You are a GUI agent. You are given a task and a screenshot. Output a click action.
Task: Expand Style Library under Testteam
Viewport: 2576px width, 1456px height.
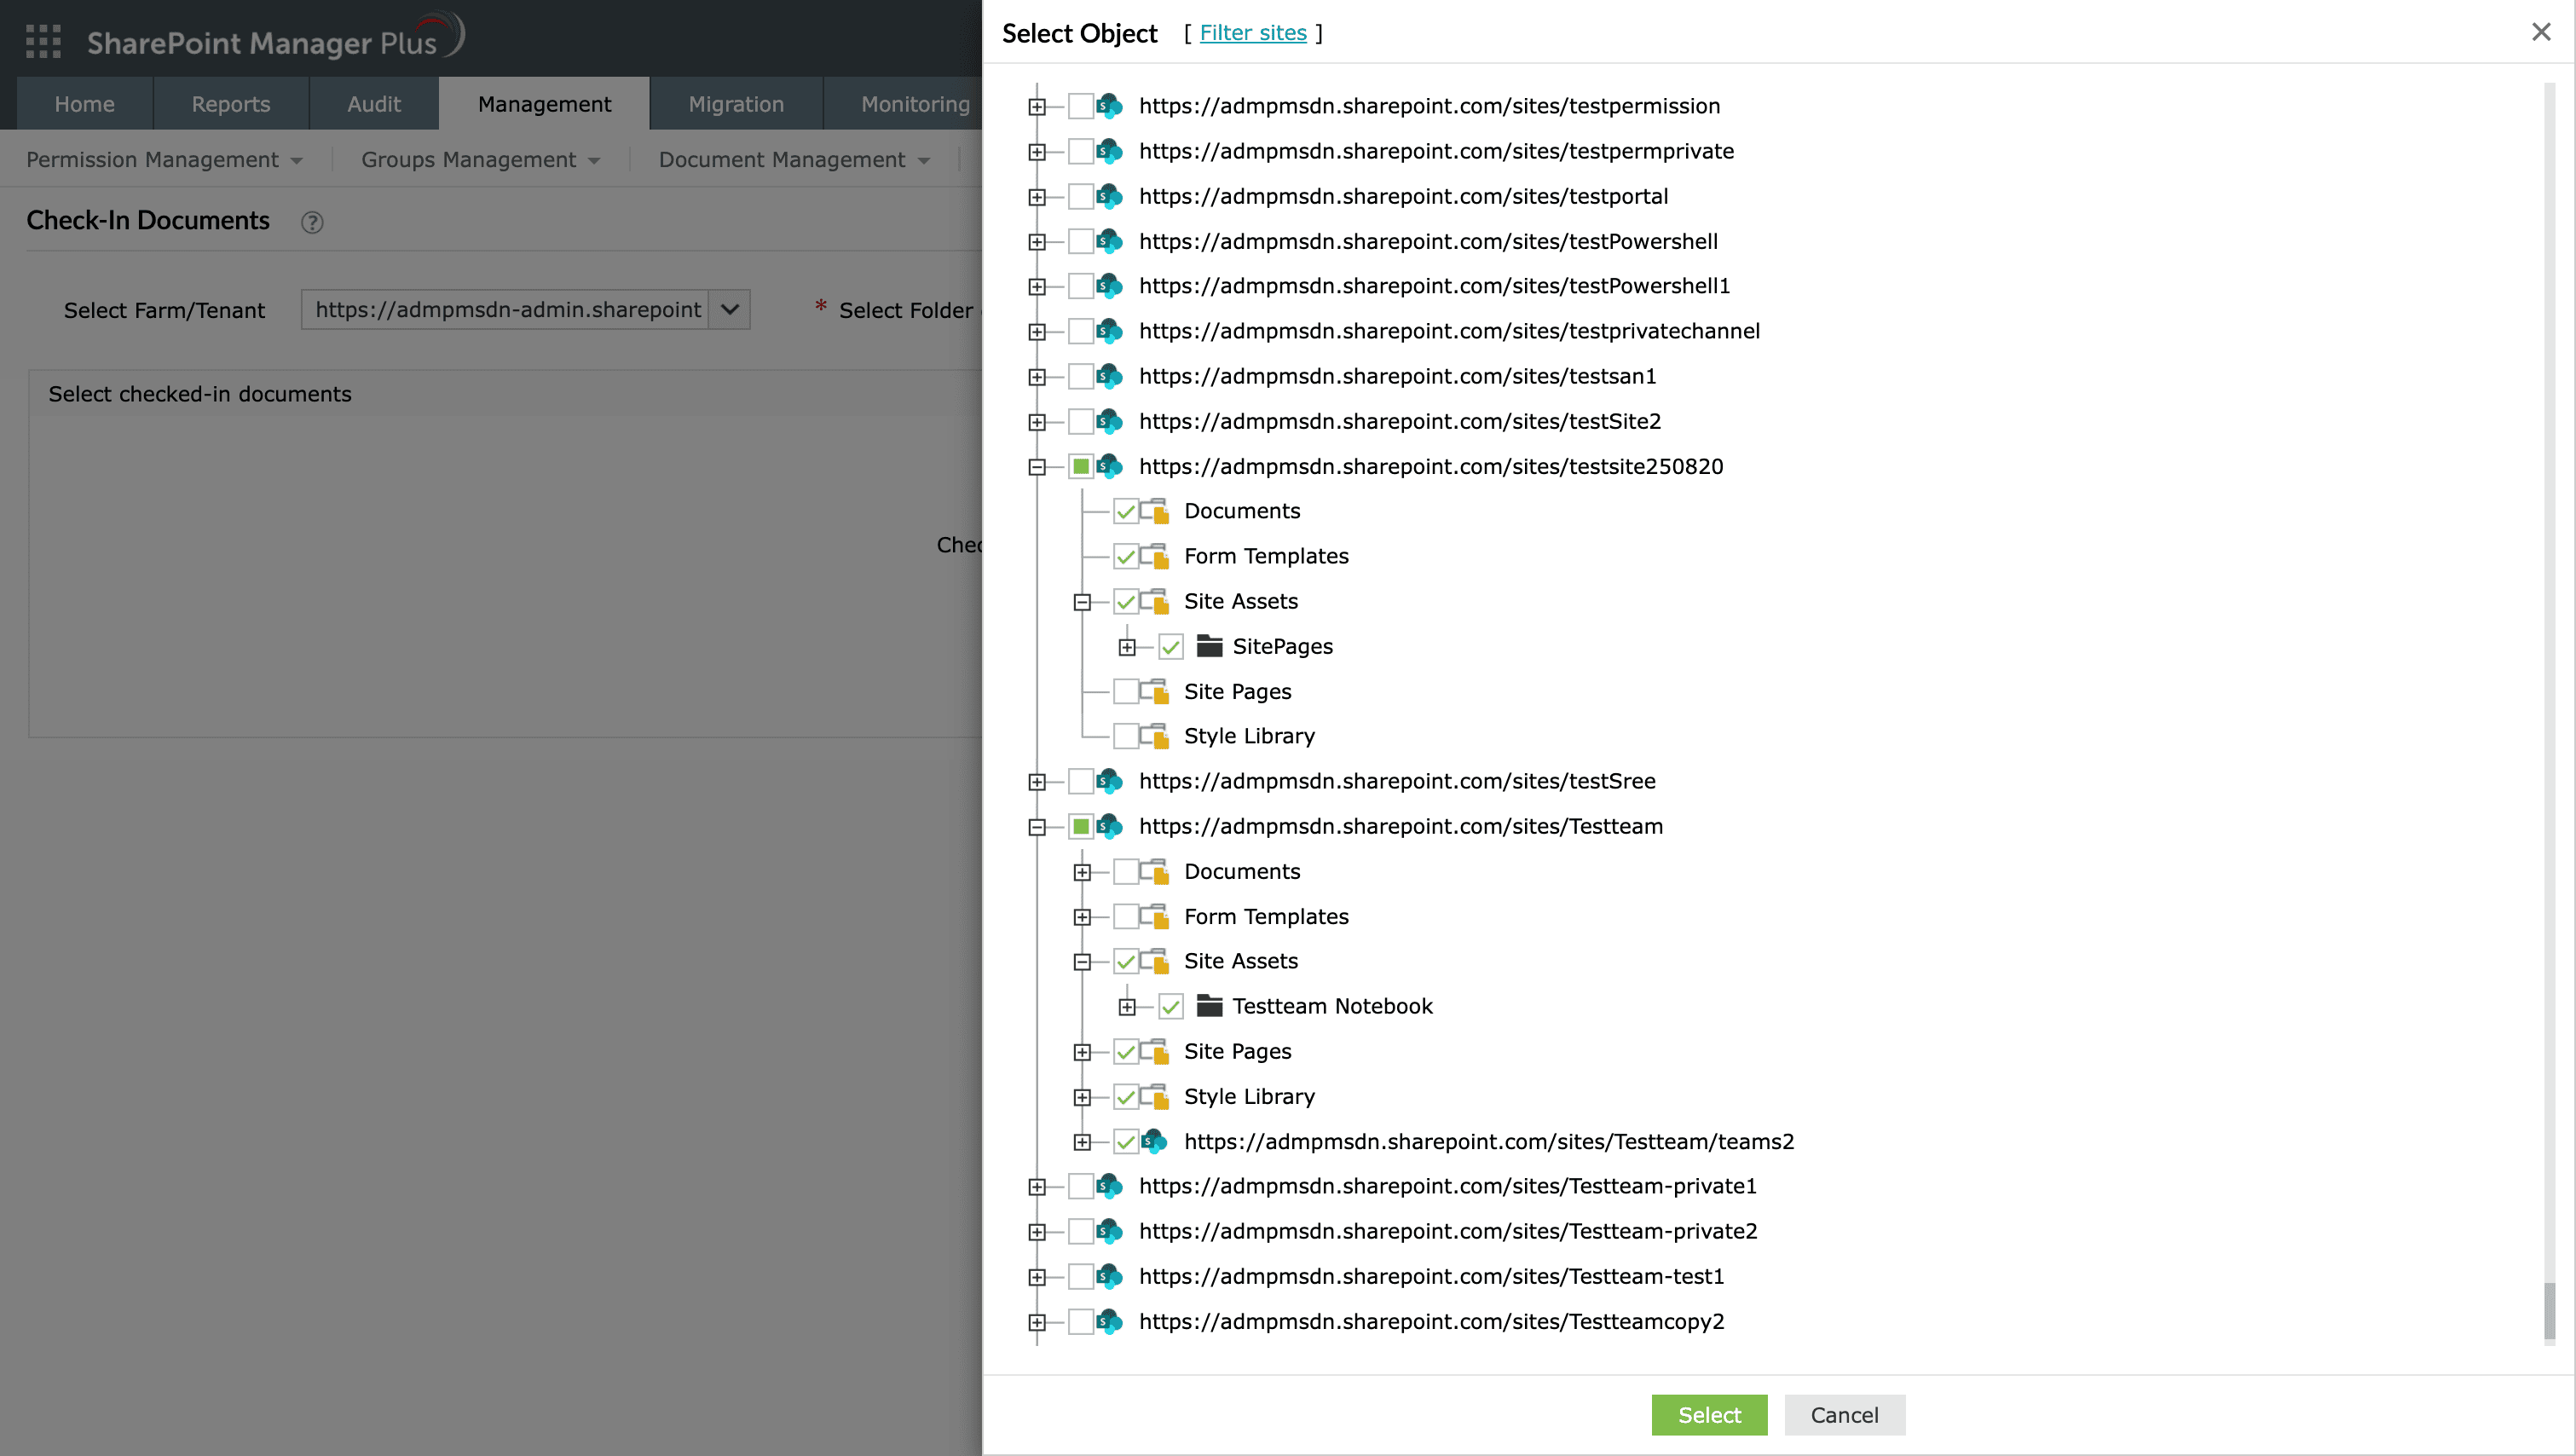tap(1082, 1097)
